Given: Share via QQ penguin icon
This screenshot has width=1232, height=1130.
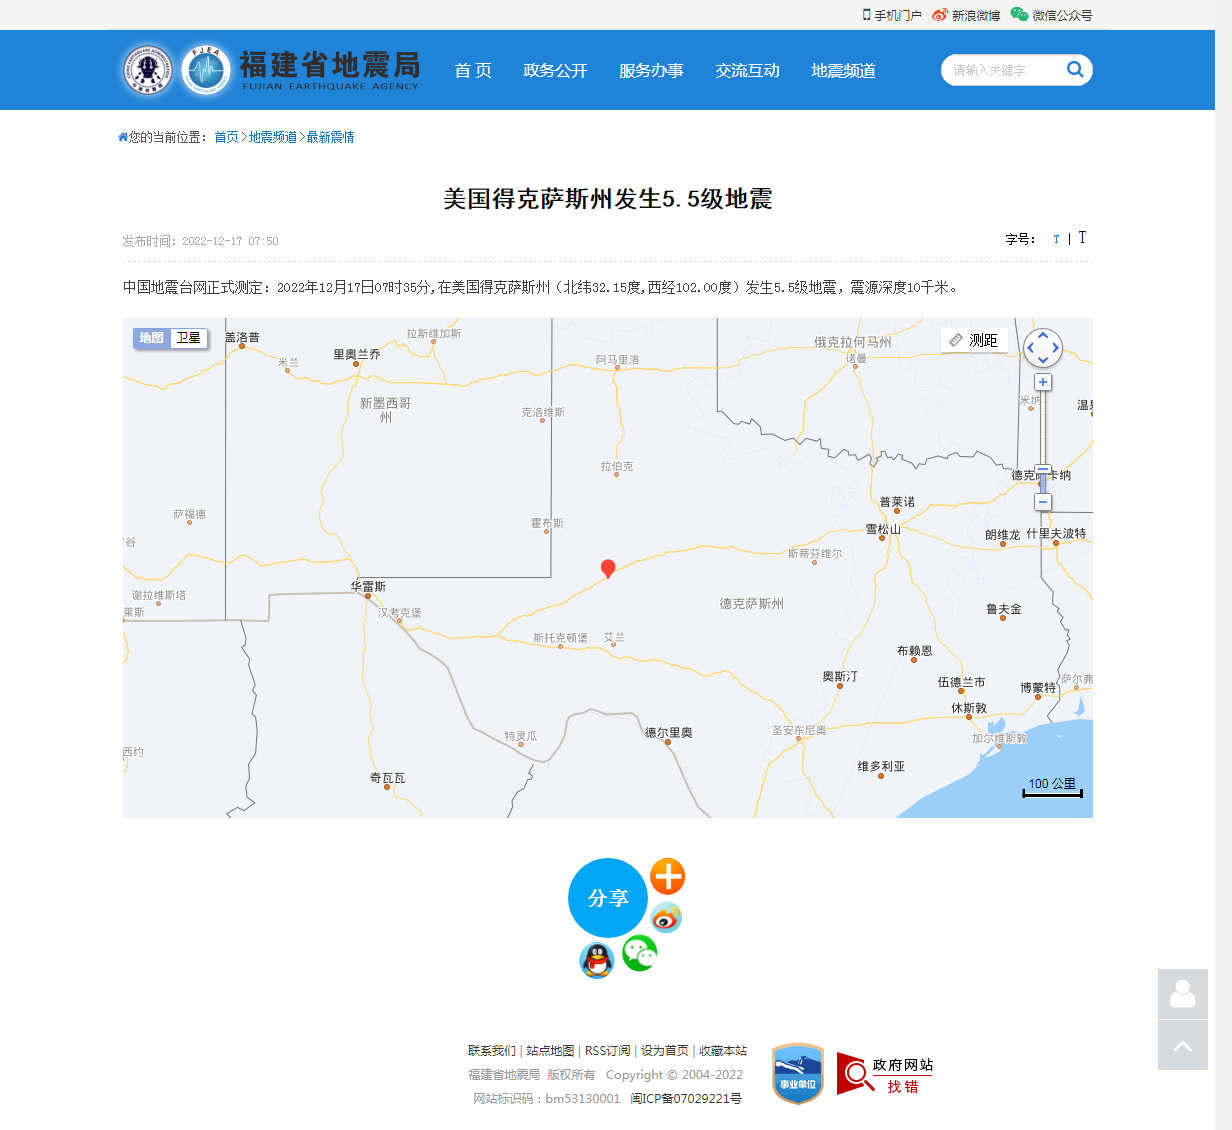Looking at the screenshot, I should tap(597, 961).
